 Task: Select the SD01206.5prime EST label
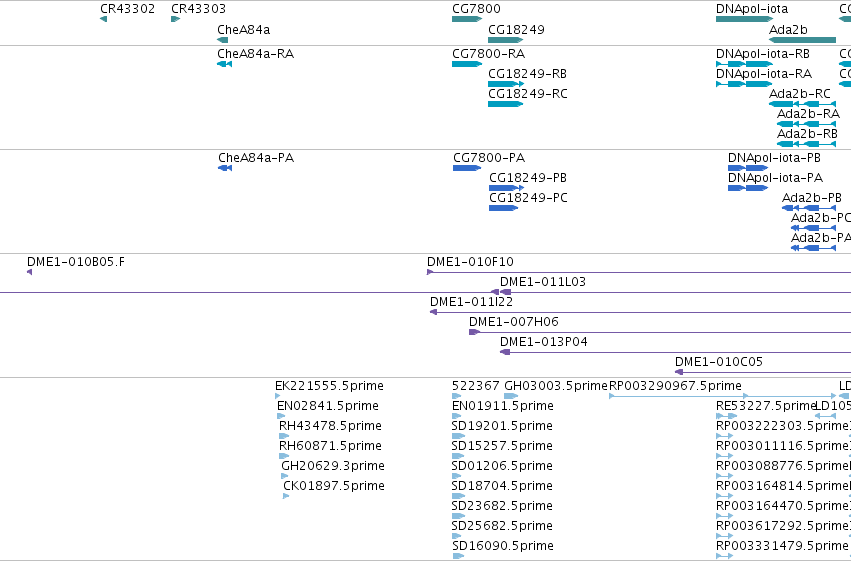503,467
